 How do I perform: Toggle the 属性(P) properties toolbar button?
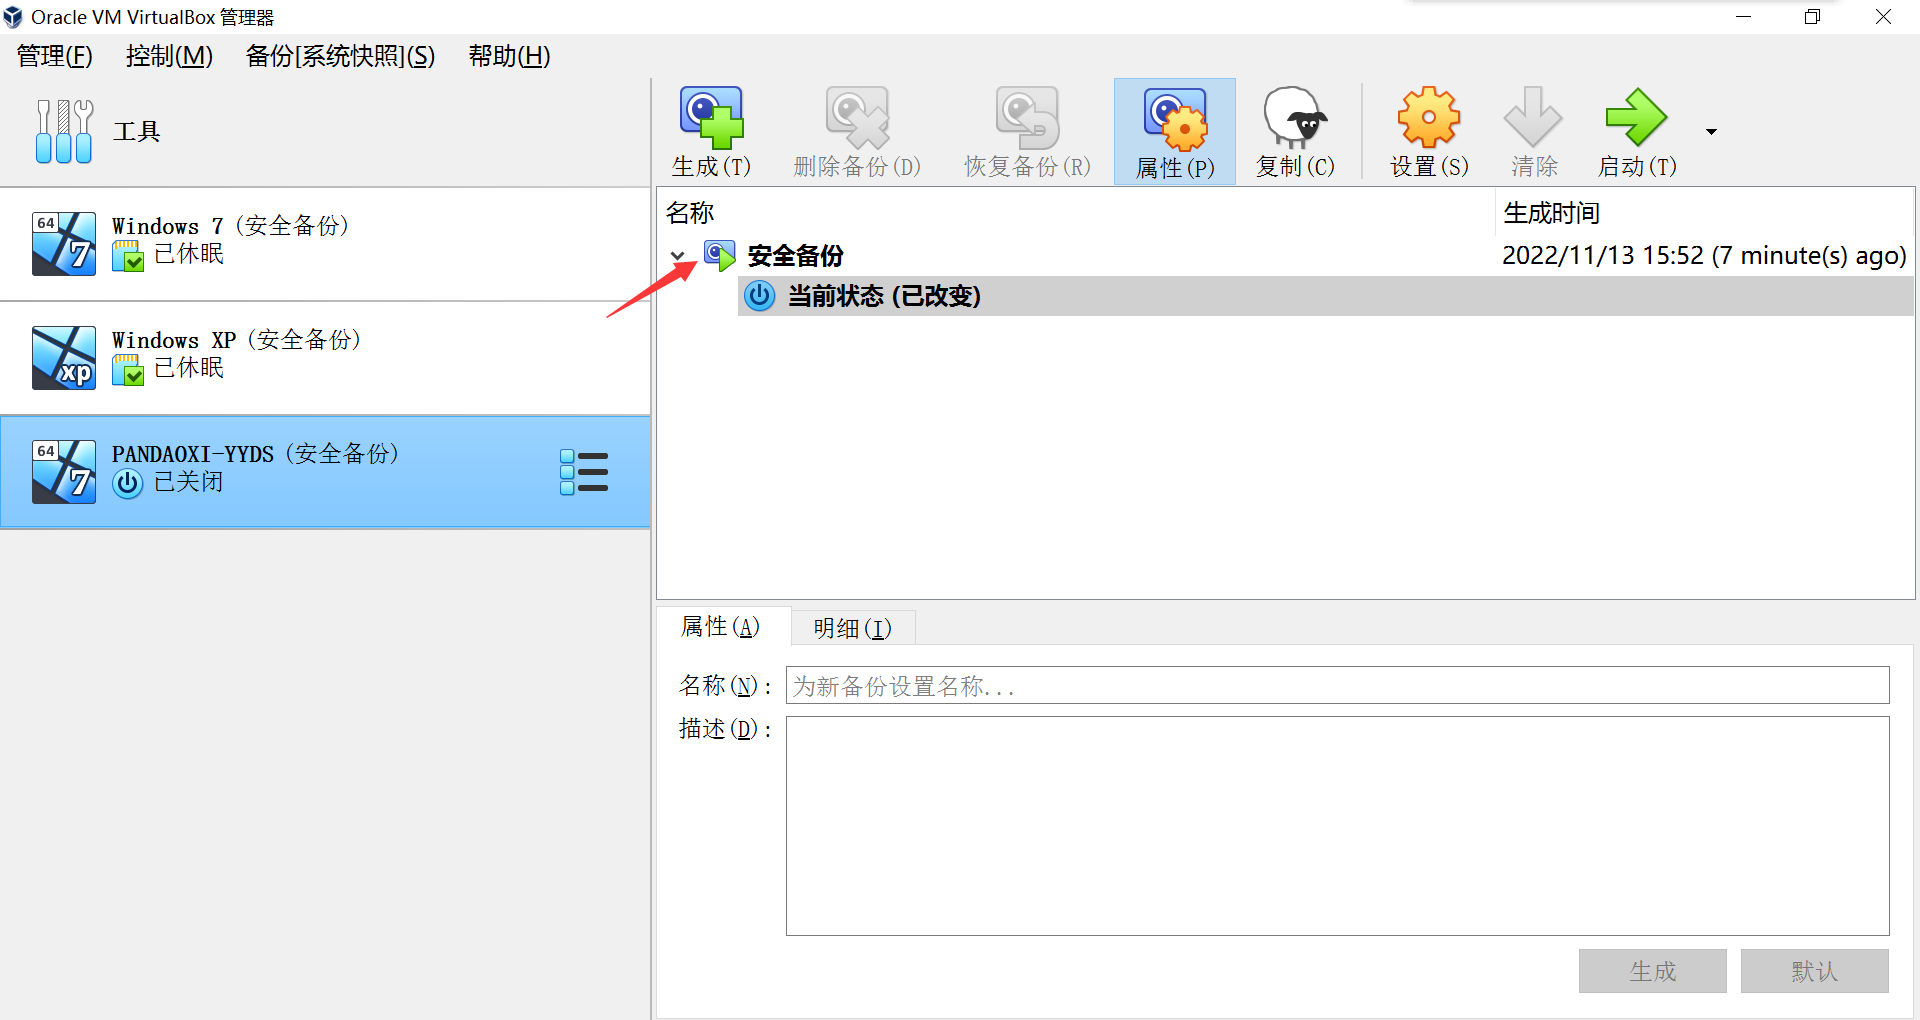point(1175,131)
